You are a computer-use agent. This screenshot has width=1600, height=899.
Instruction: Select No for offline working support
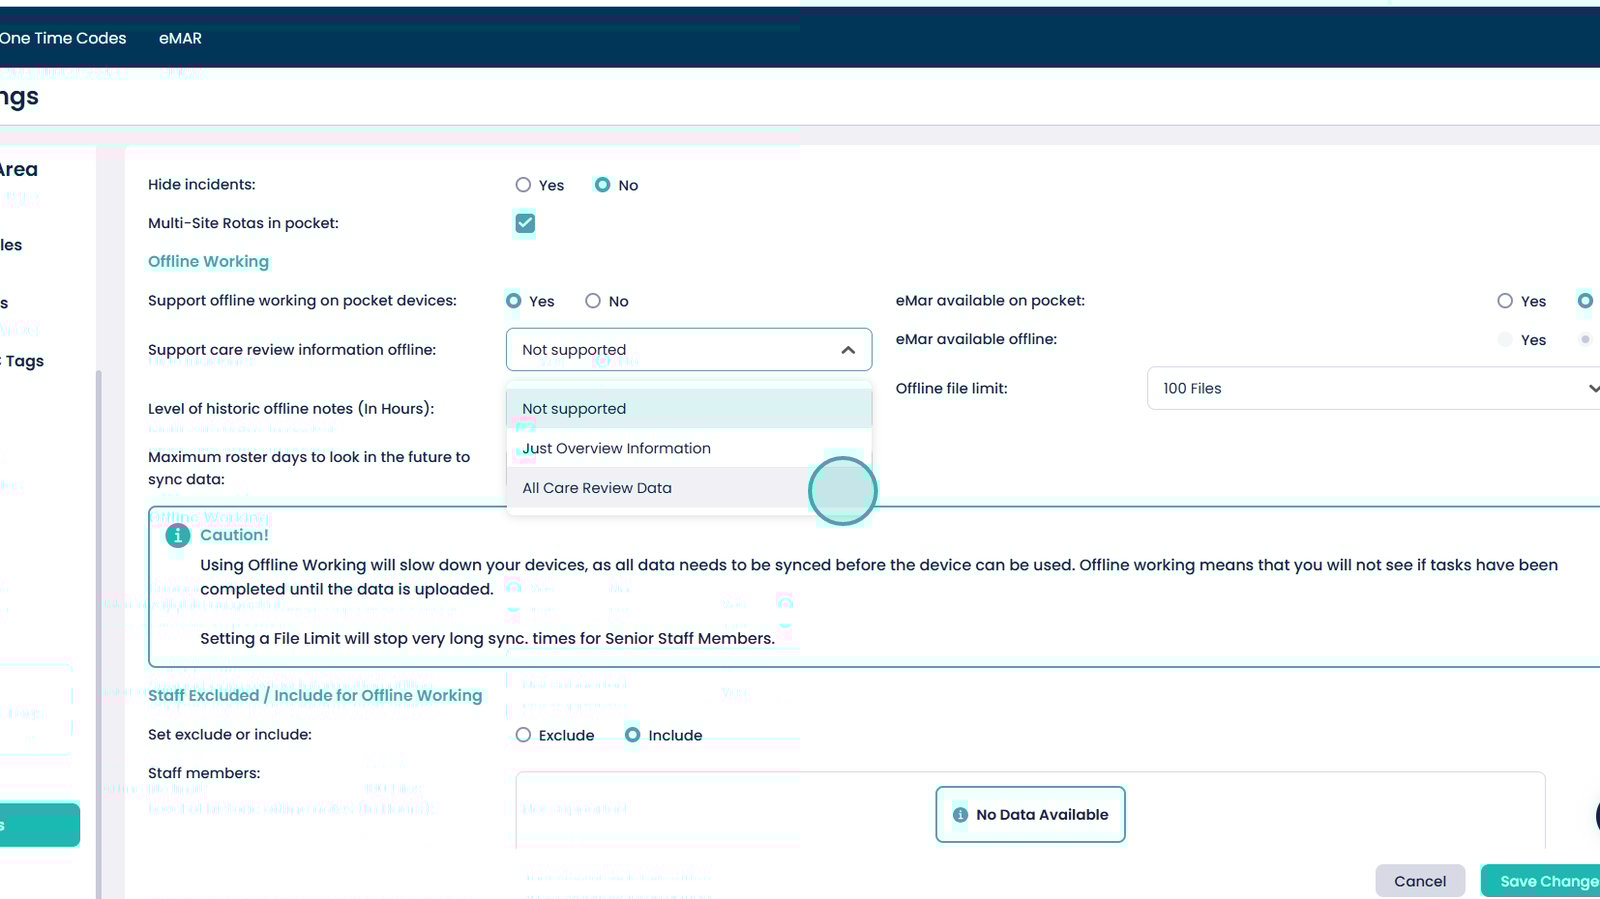(x=593, y=301)
